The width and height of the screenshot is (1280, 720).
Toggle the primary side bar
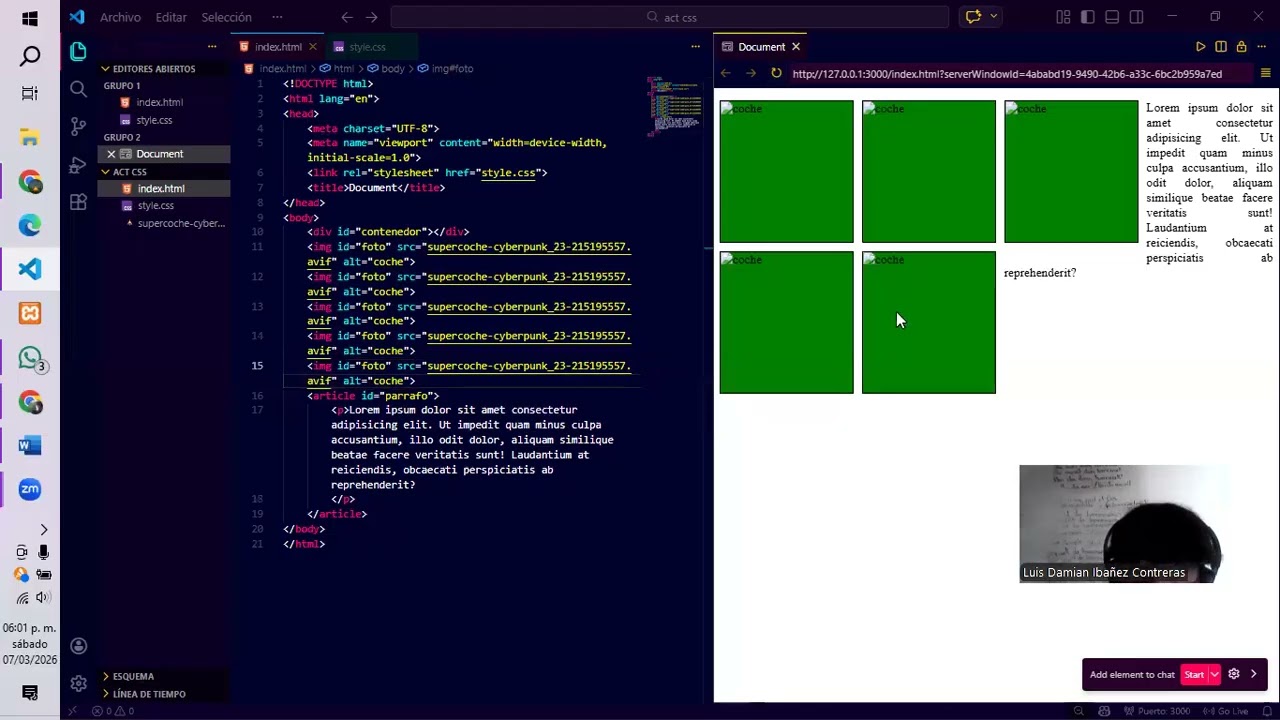click(x=1087, y=17)
